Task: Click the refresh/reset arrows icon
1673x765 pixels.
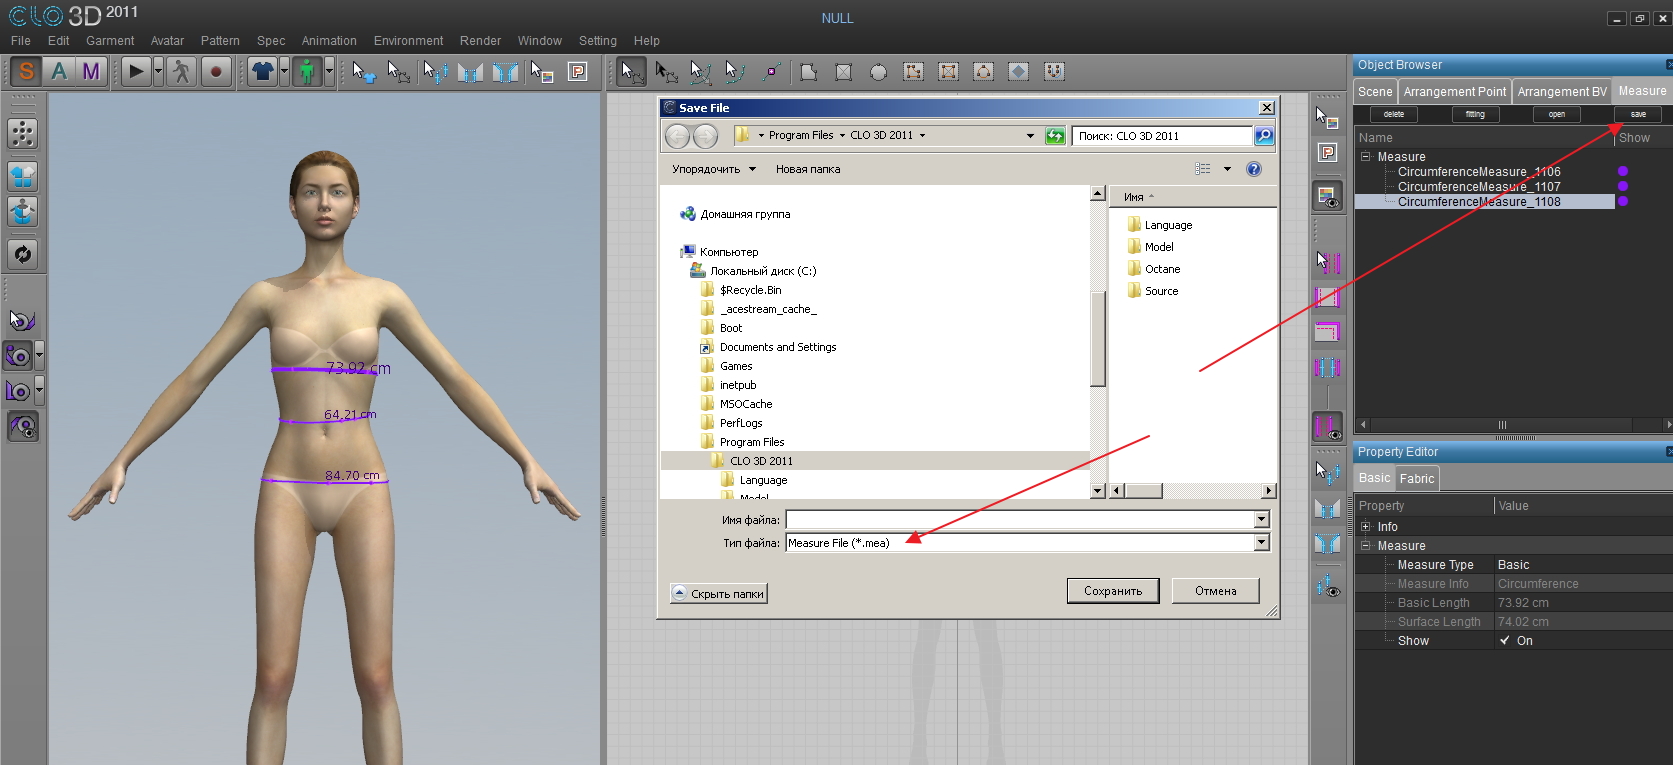Action: [x=22, y=254]
